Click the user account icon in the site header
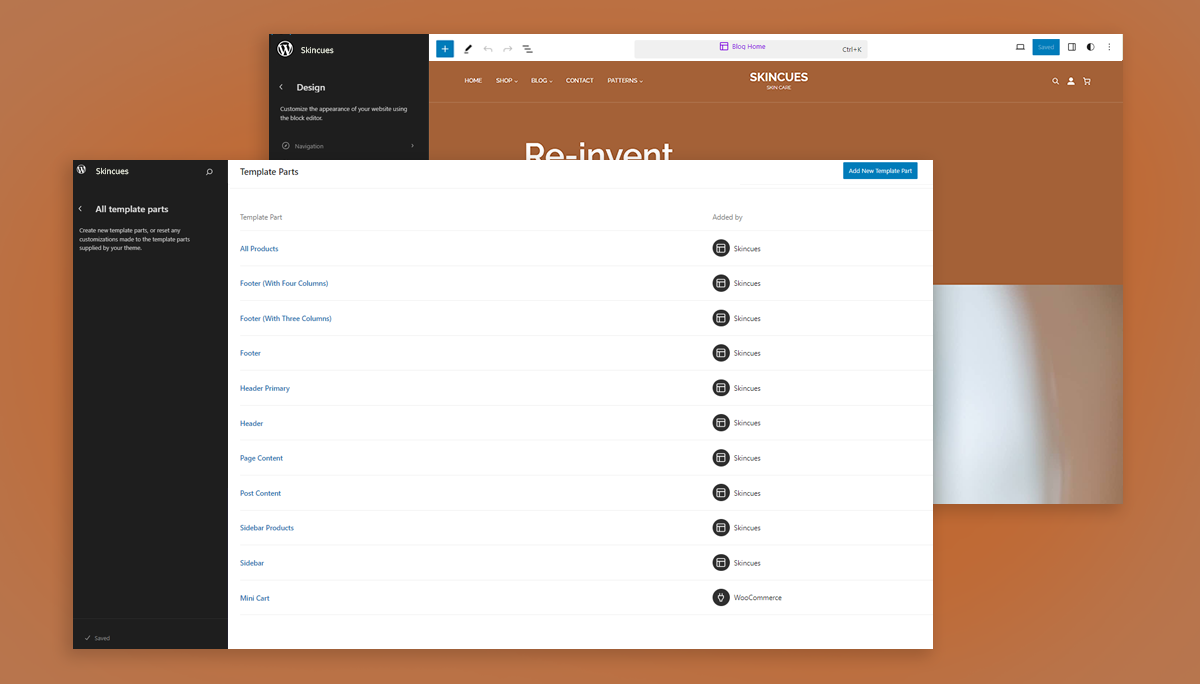 pyautogui.click(x=1070, y=81)
